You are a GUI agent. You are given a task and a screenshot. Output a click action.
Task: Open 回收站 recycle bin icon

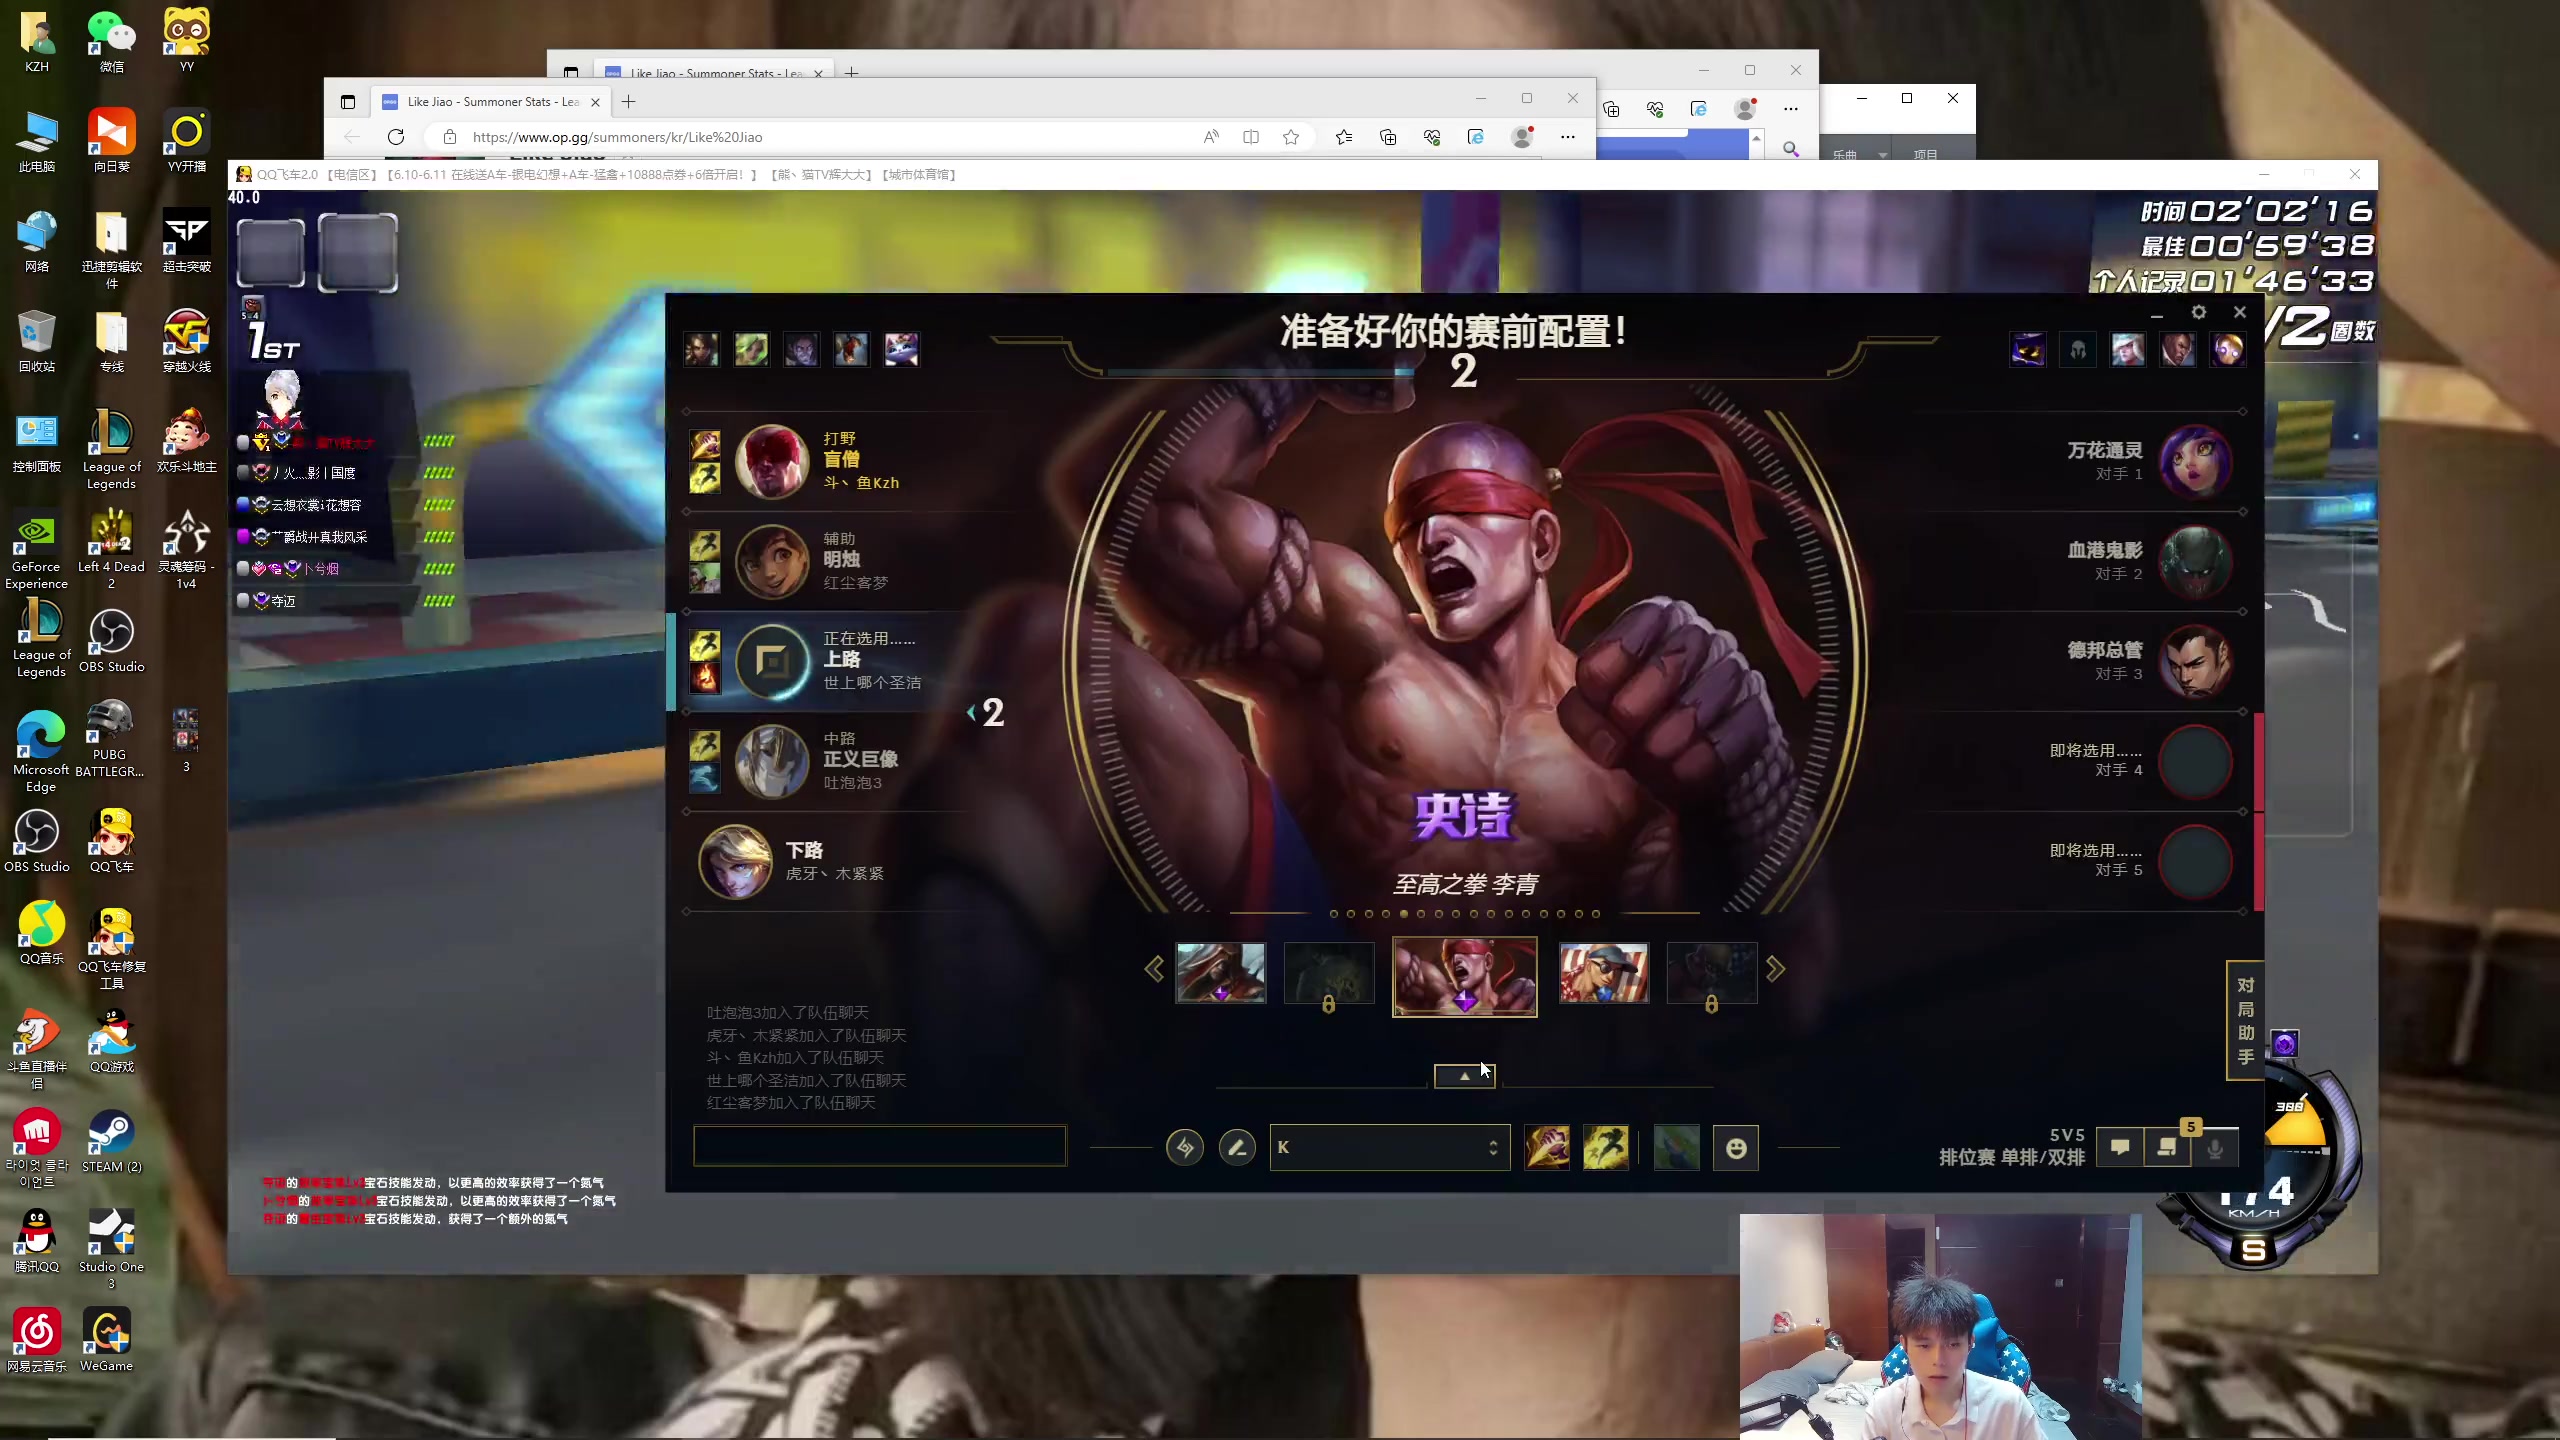point(36,341)
